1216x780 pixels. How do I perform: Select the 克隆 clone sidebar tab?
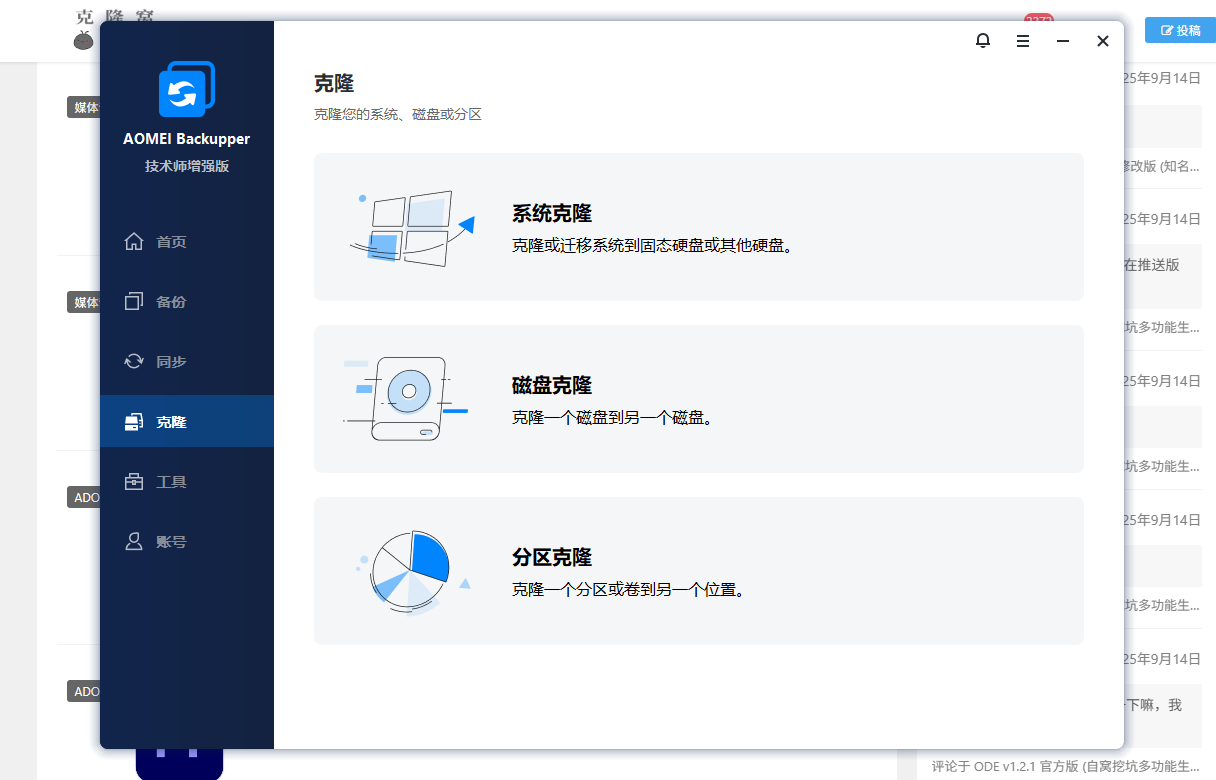click(x=171, y=422)
